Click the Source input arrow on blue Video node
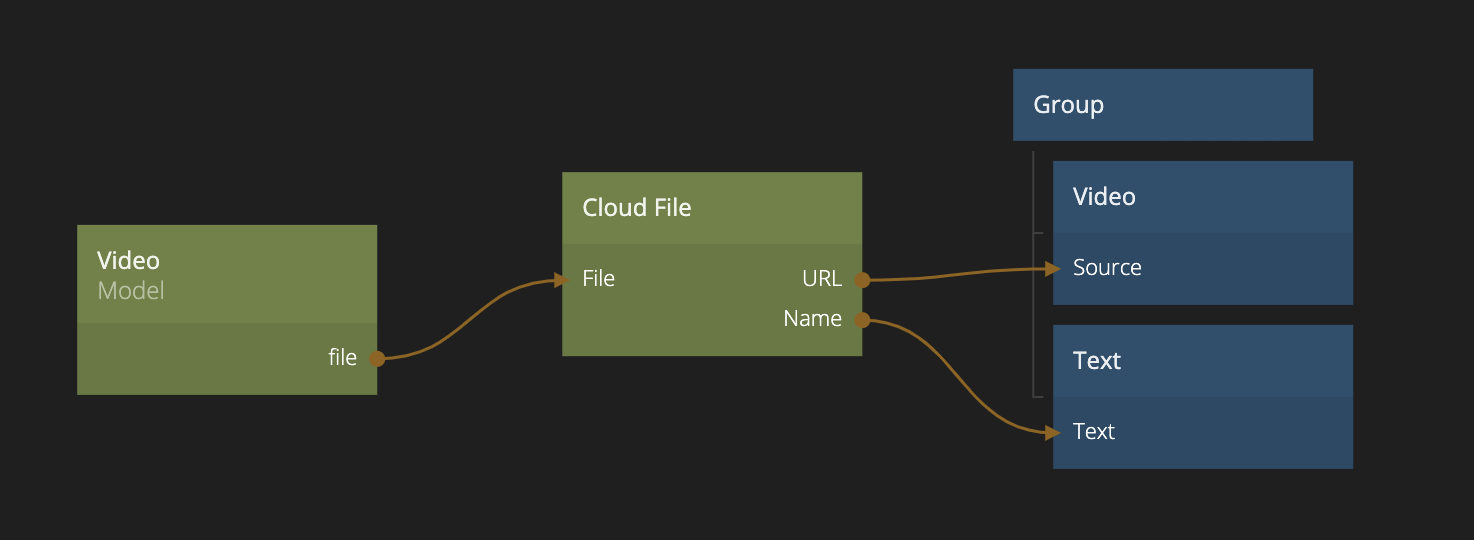 coord(1052,268)
